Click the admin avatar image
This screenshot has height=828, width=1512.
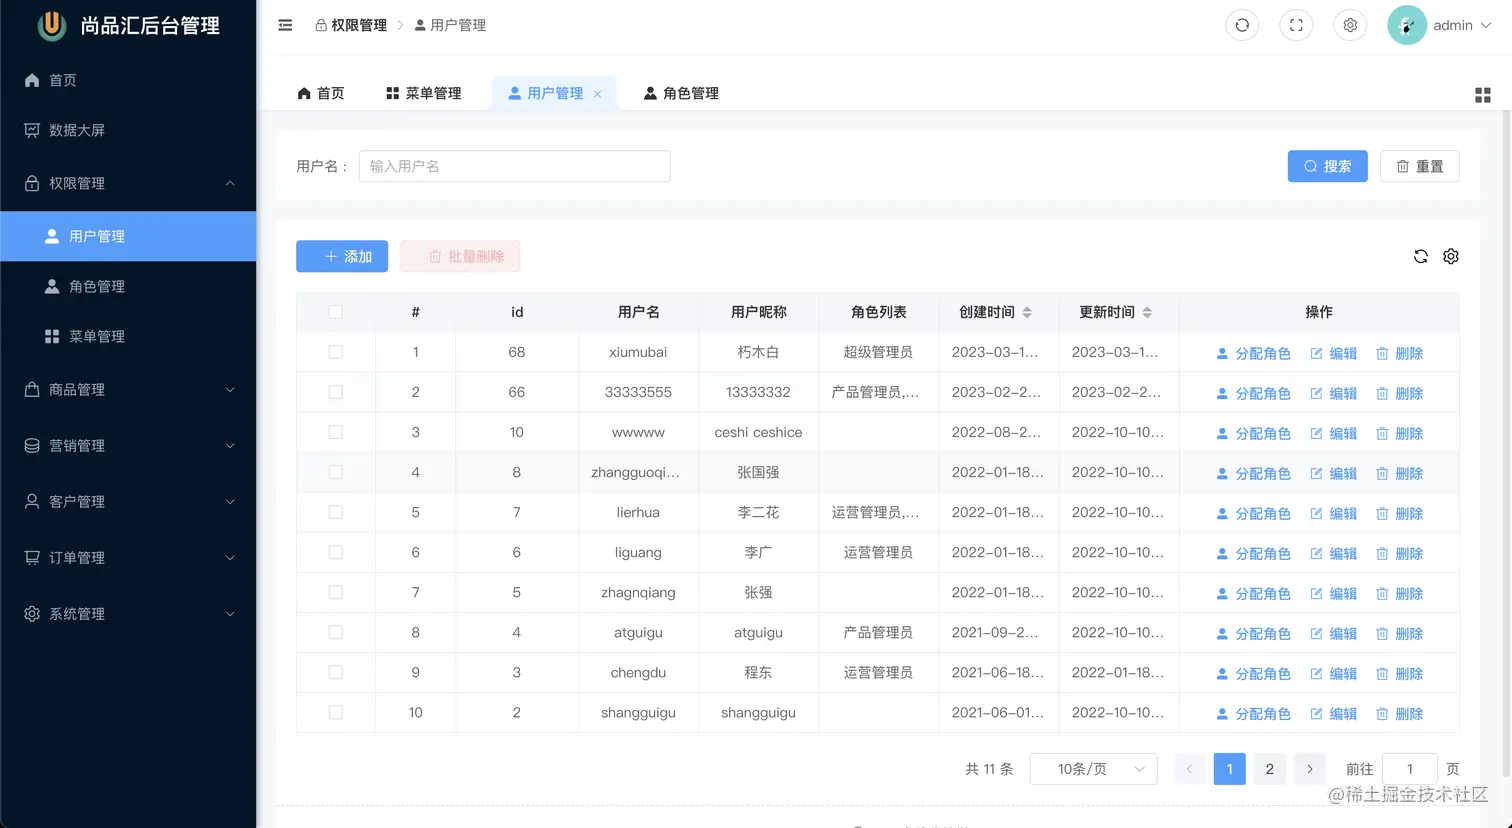pos(1407,25)
